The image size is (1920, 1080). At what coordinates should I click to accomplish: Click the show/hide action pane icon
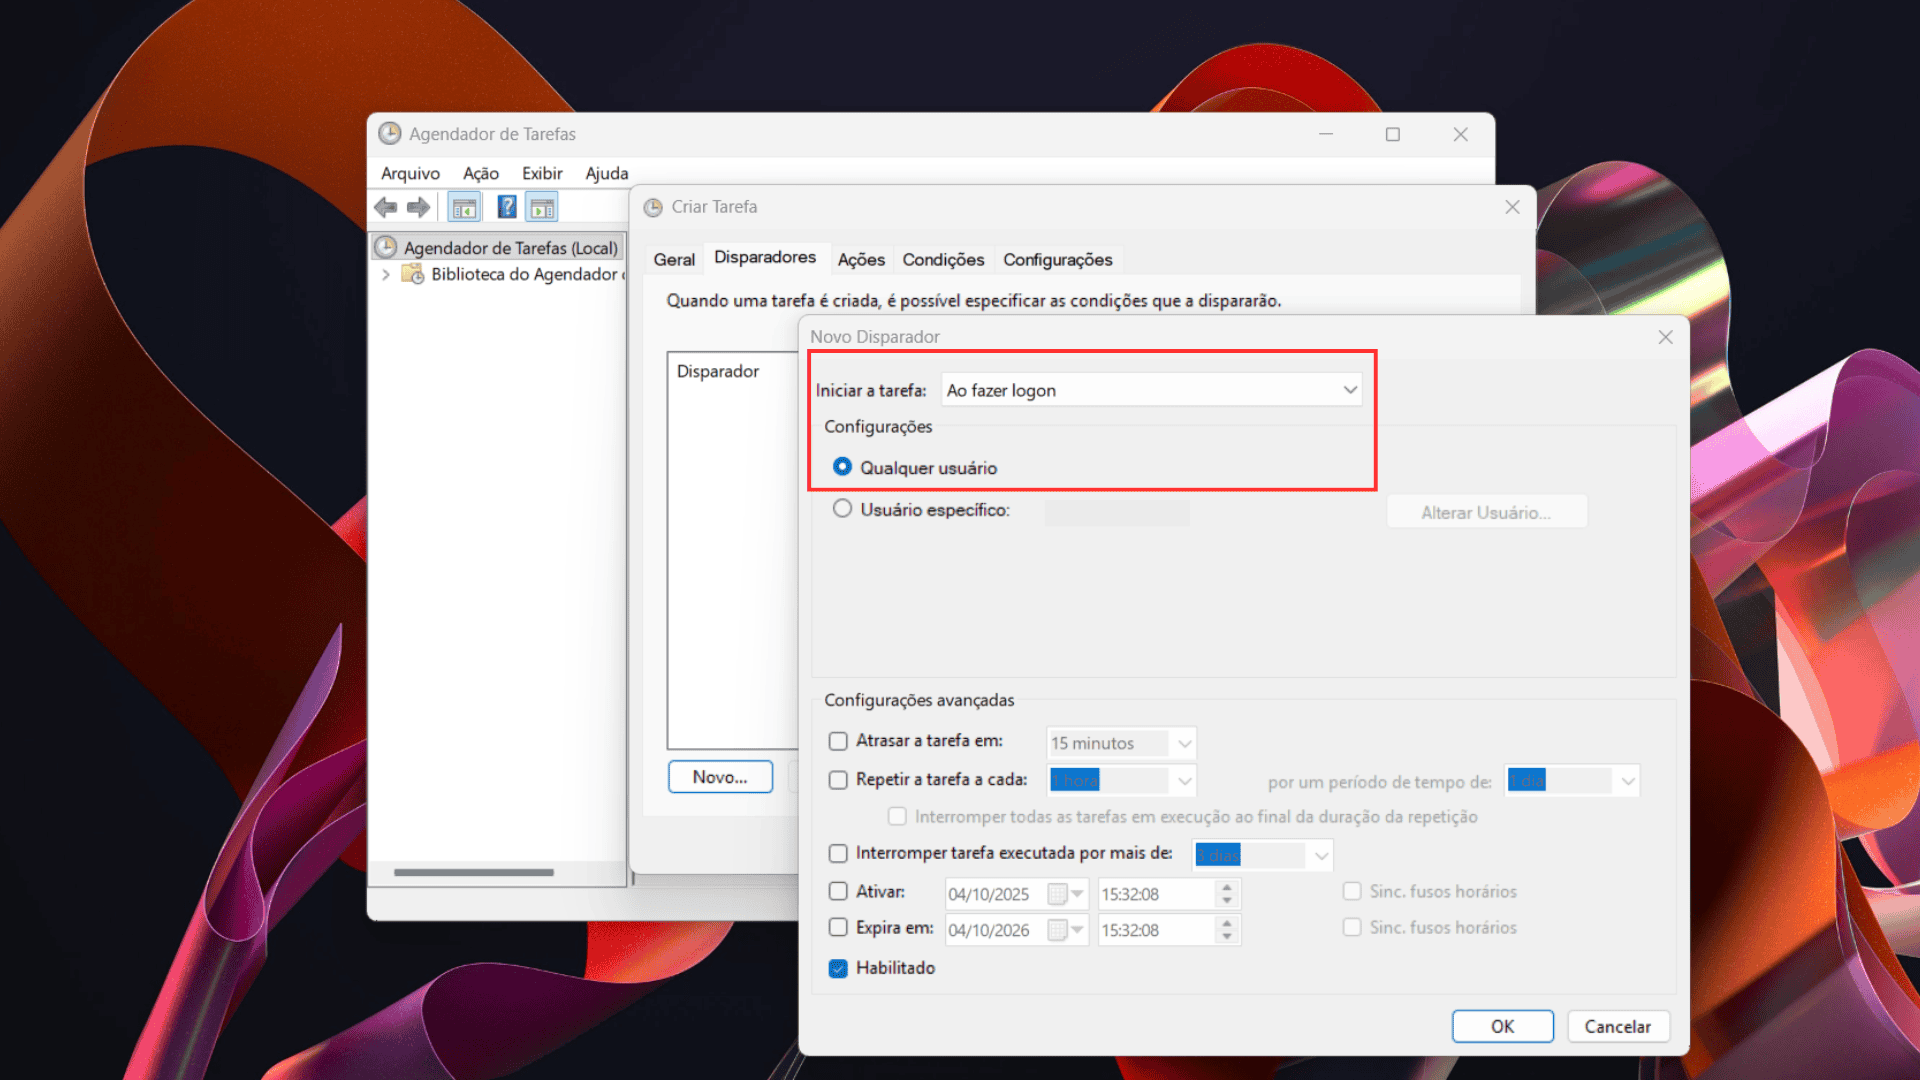542,207
